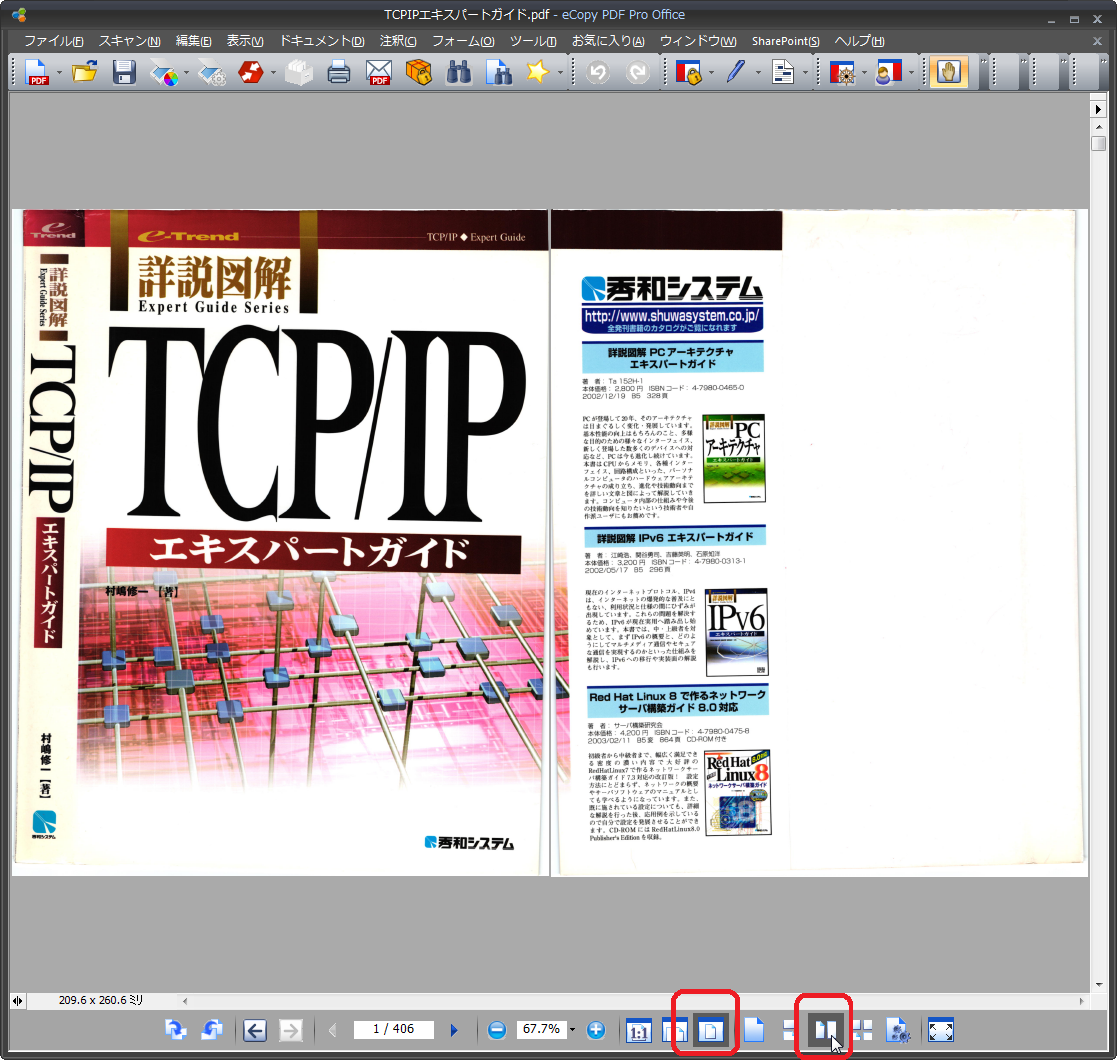Select the pencil annotation tool

coord(736,72)
